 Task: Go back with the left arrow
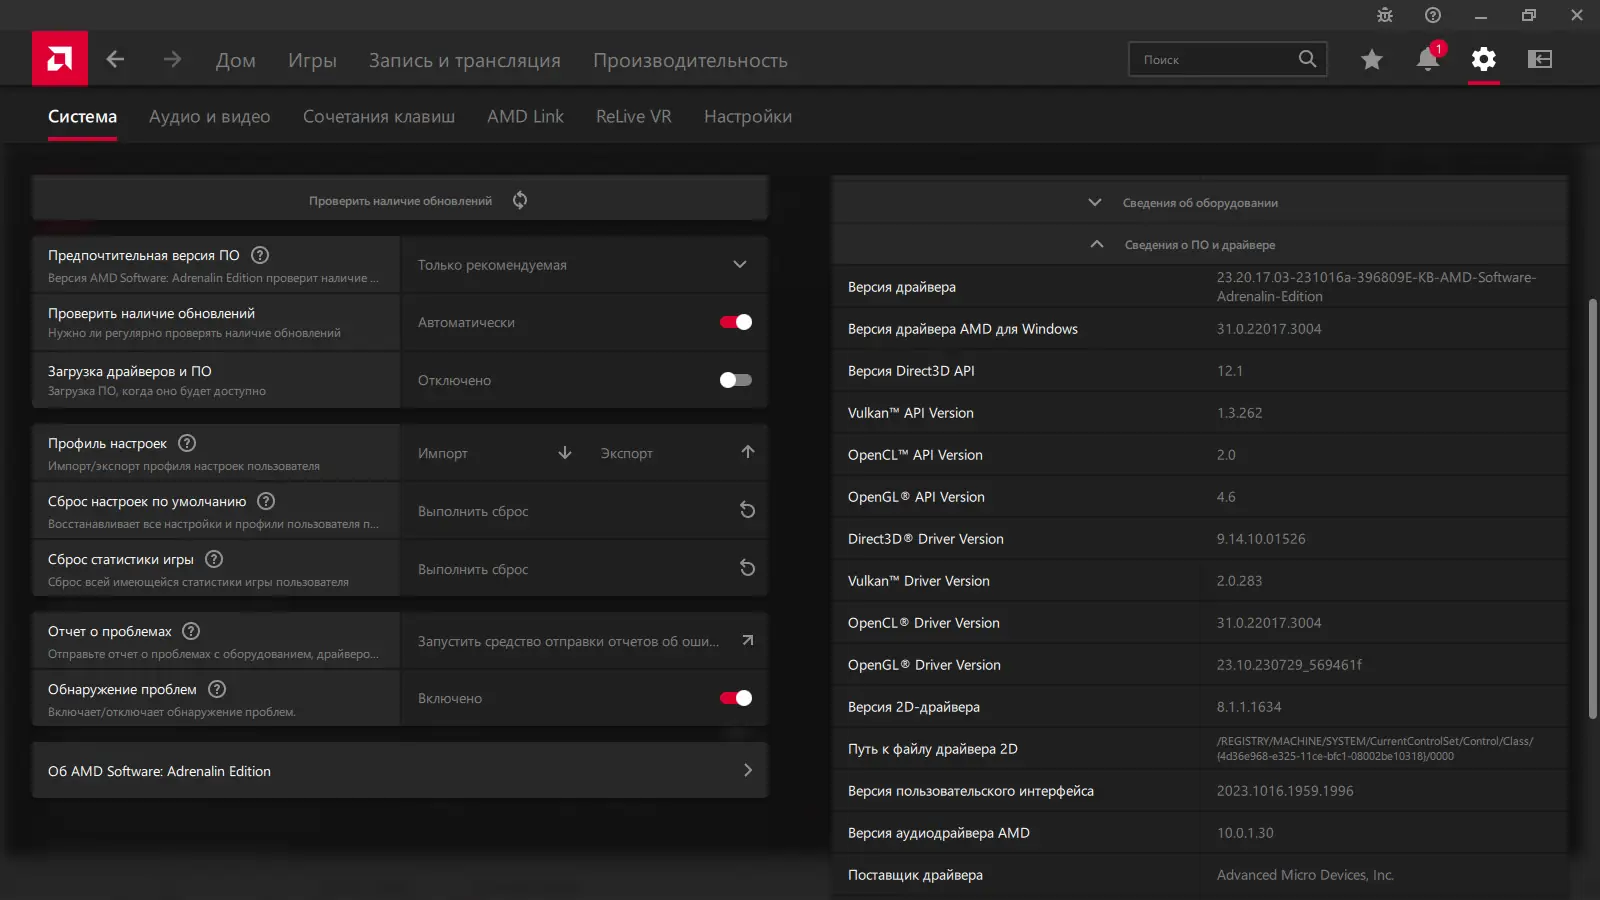pos(116,60)
